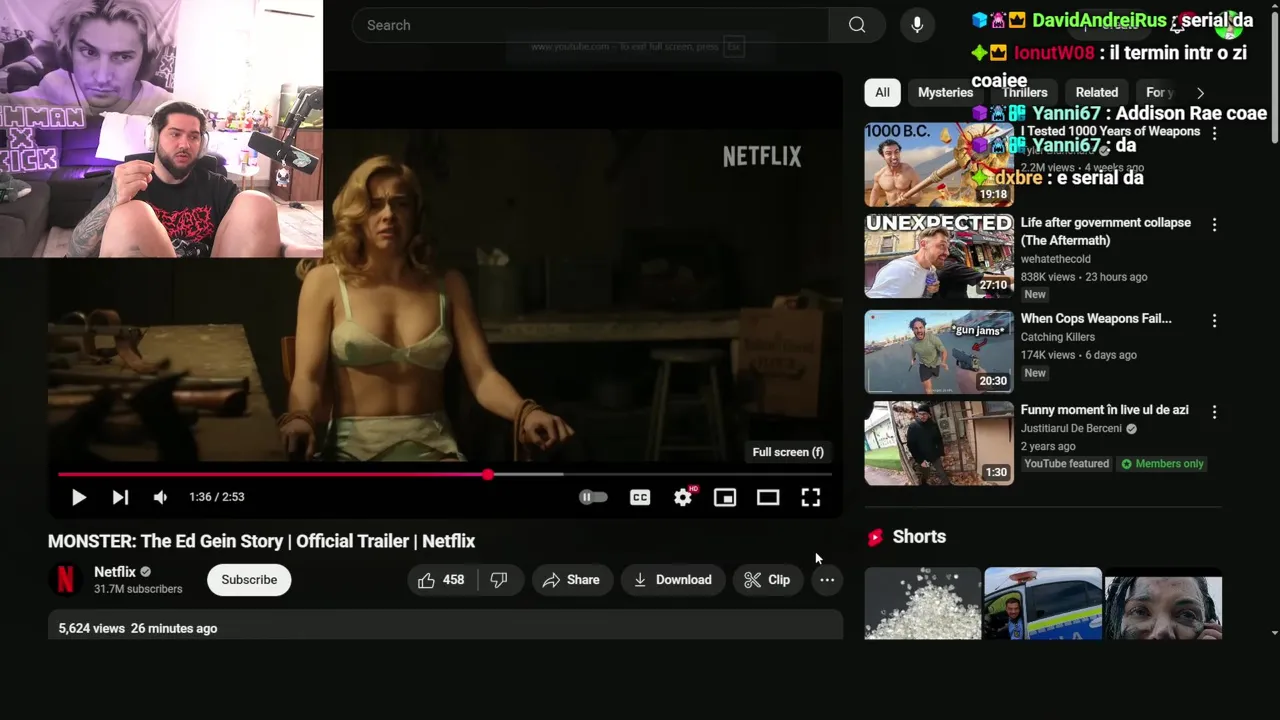
Task: Click the search magnifier button
Action: click(x=857, y=25)
